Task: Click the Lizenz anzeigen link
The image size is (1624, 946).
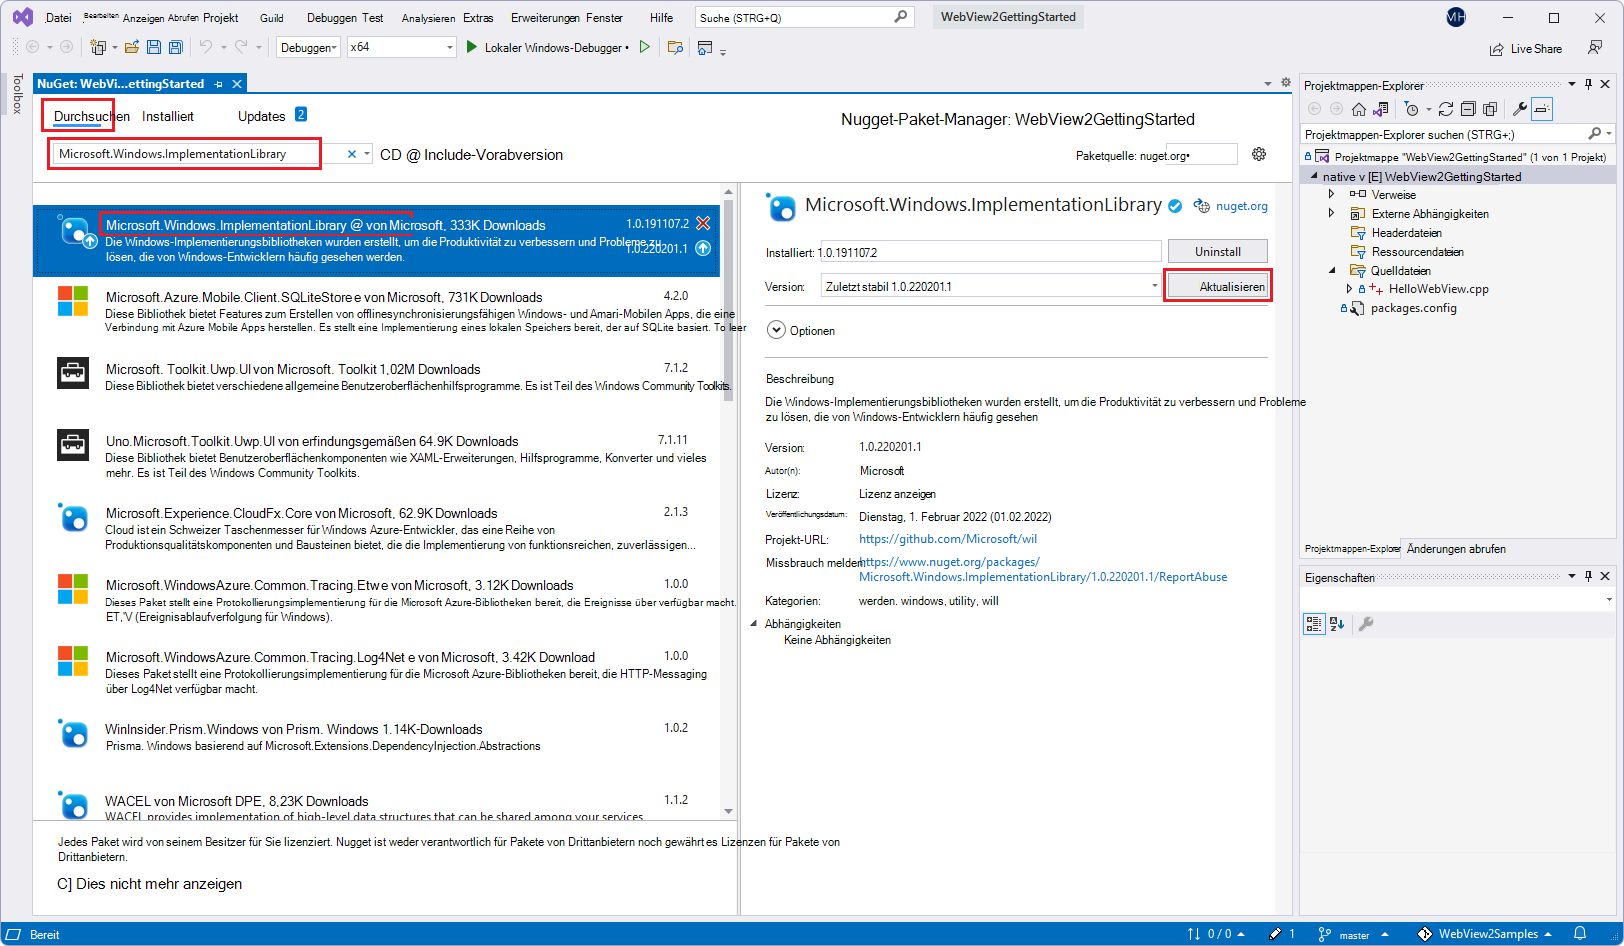Action: click(x=897, y=494)
